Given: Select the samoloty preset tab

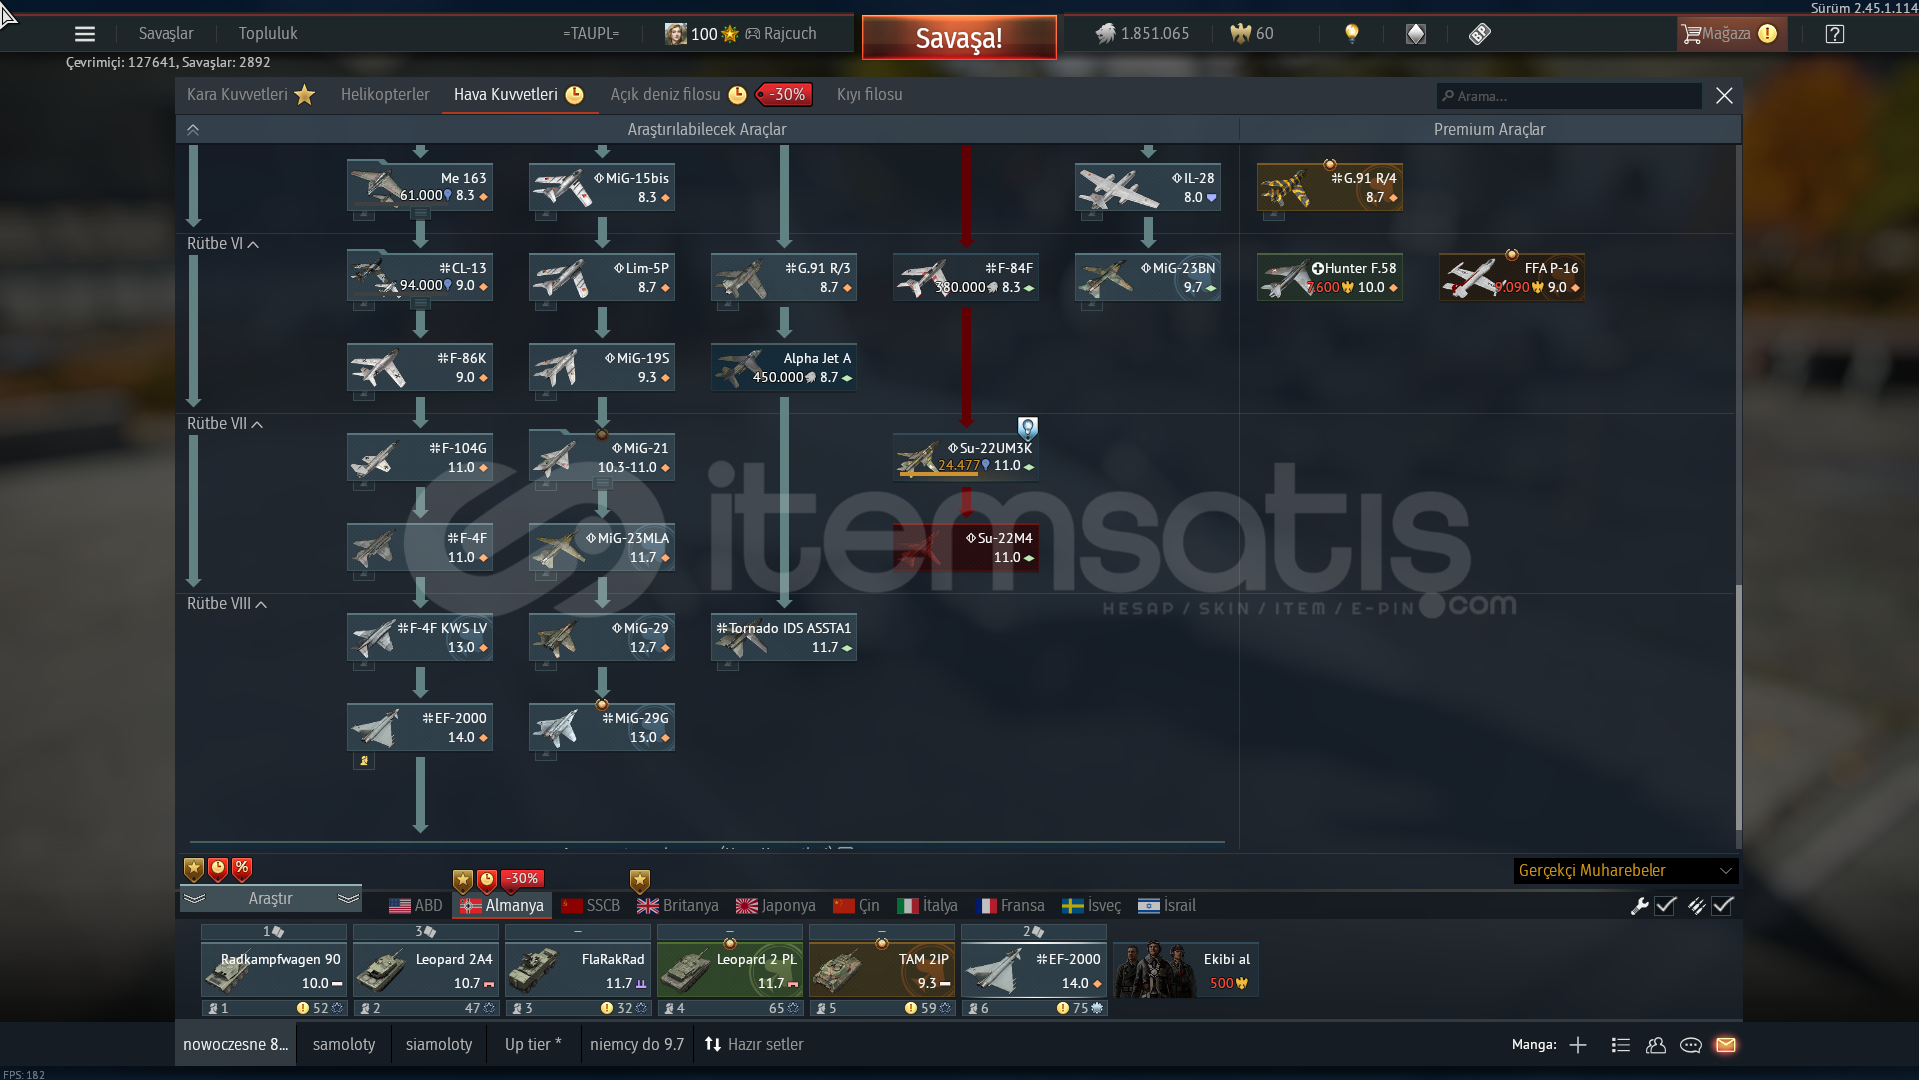Looking at the screenshot, I should click(344, 1045).
